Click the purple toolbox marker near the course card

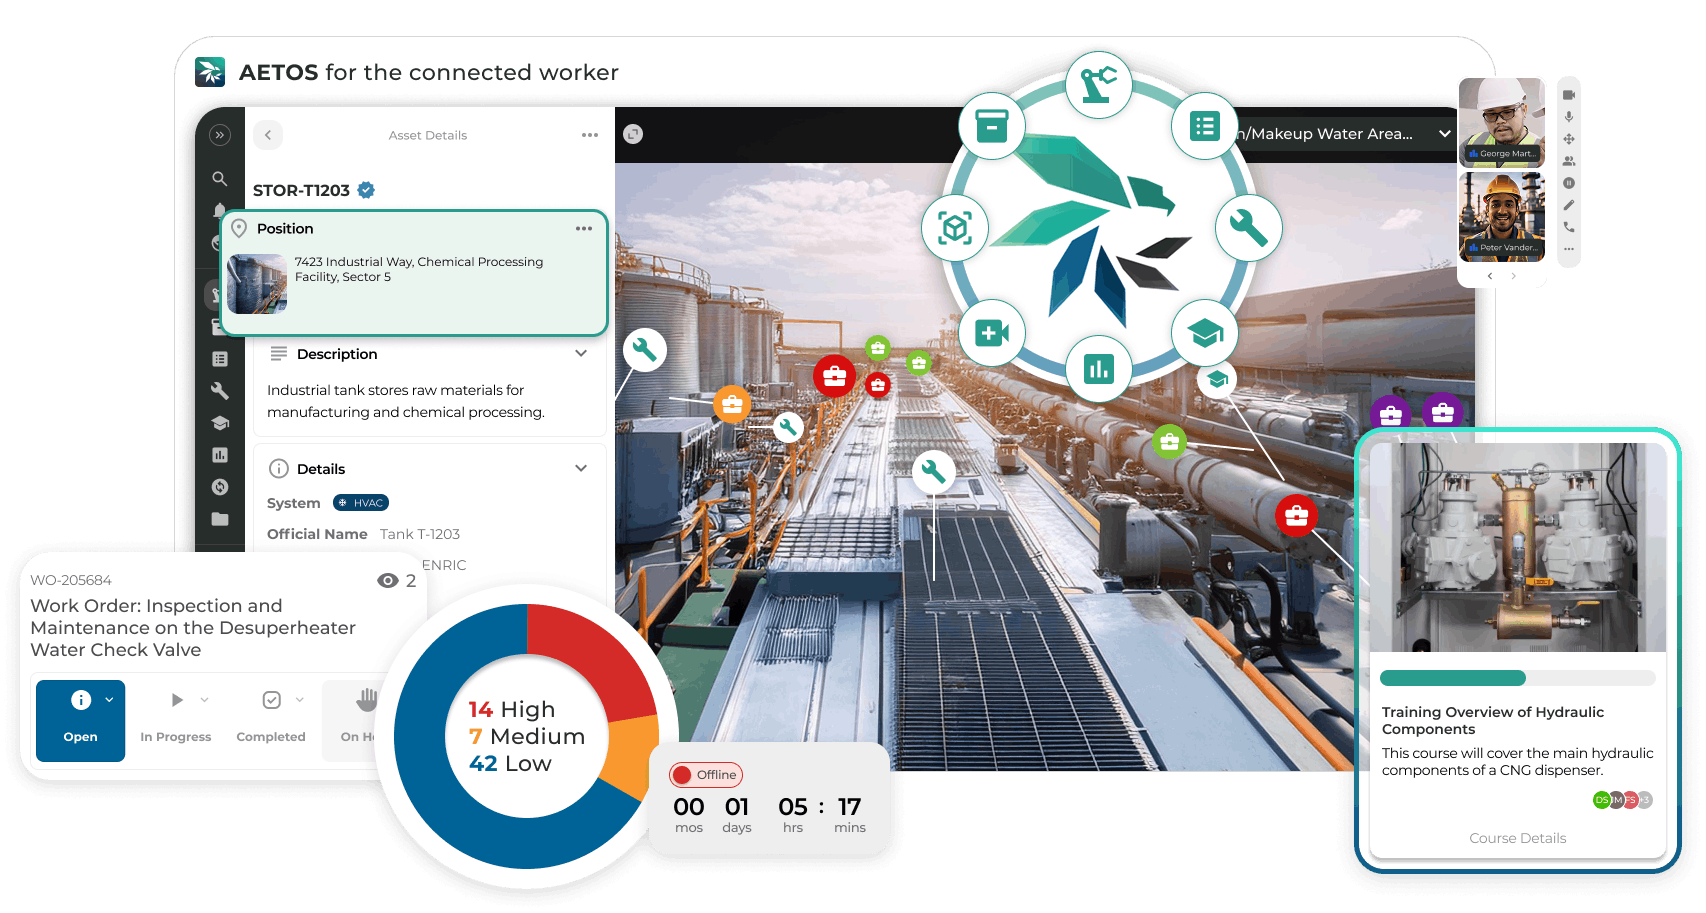pos(1442,412)
